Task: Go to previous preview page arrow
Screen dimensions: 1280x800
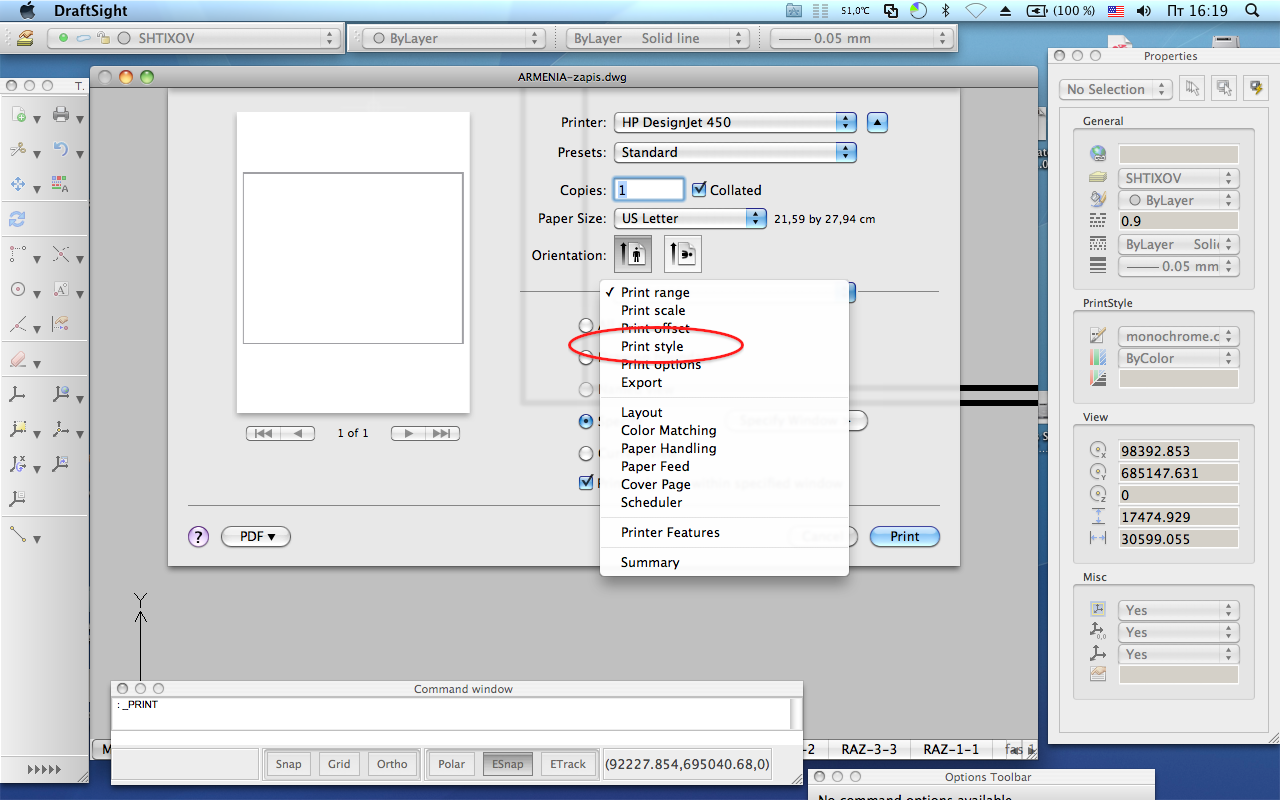Action: pos(297,433)
